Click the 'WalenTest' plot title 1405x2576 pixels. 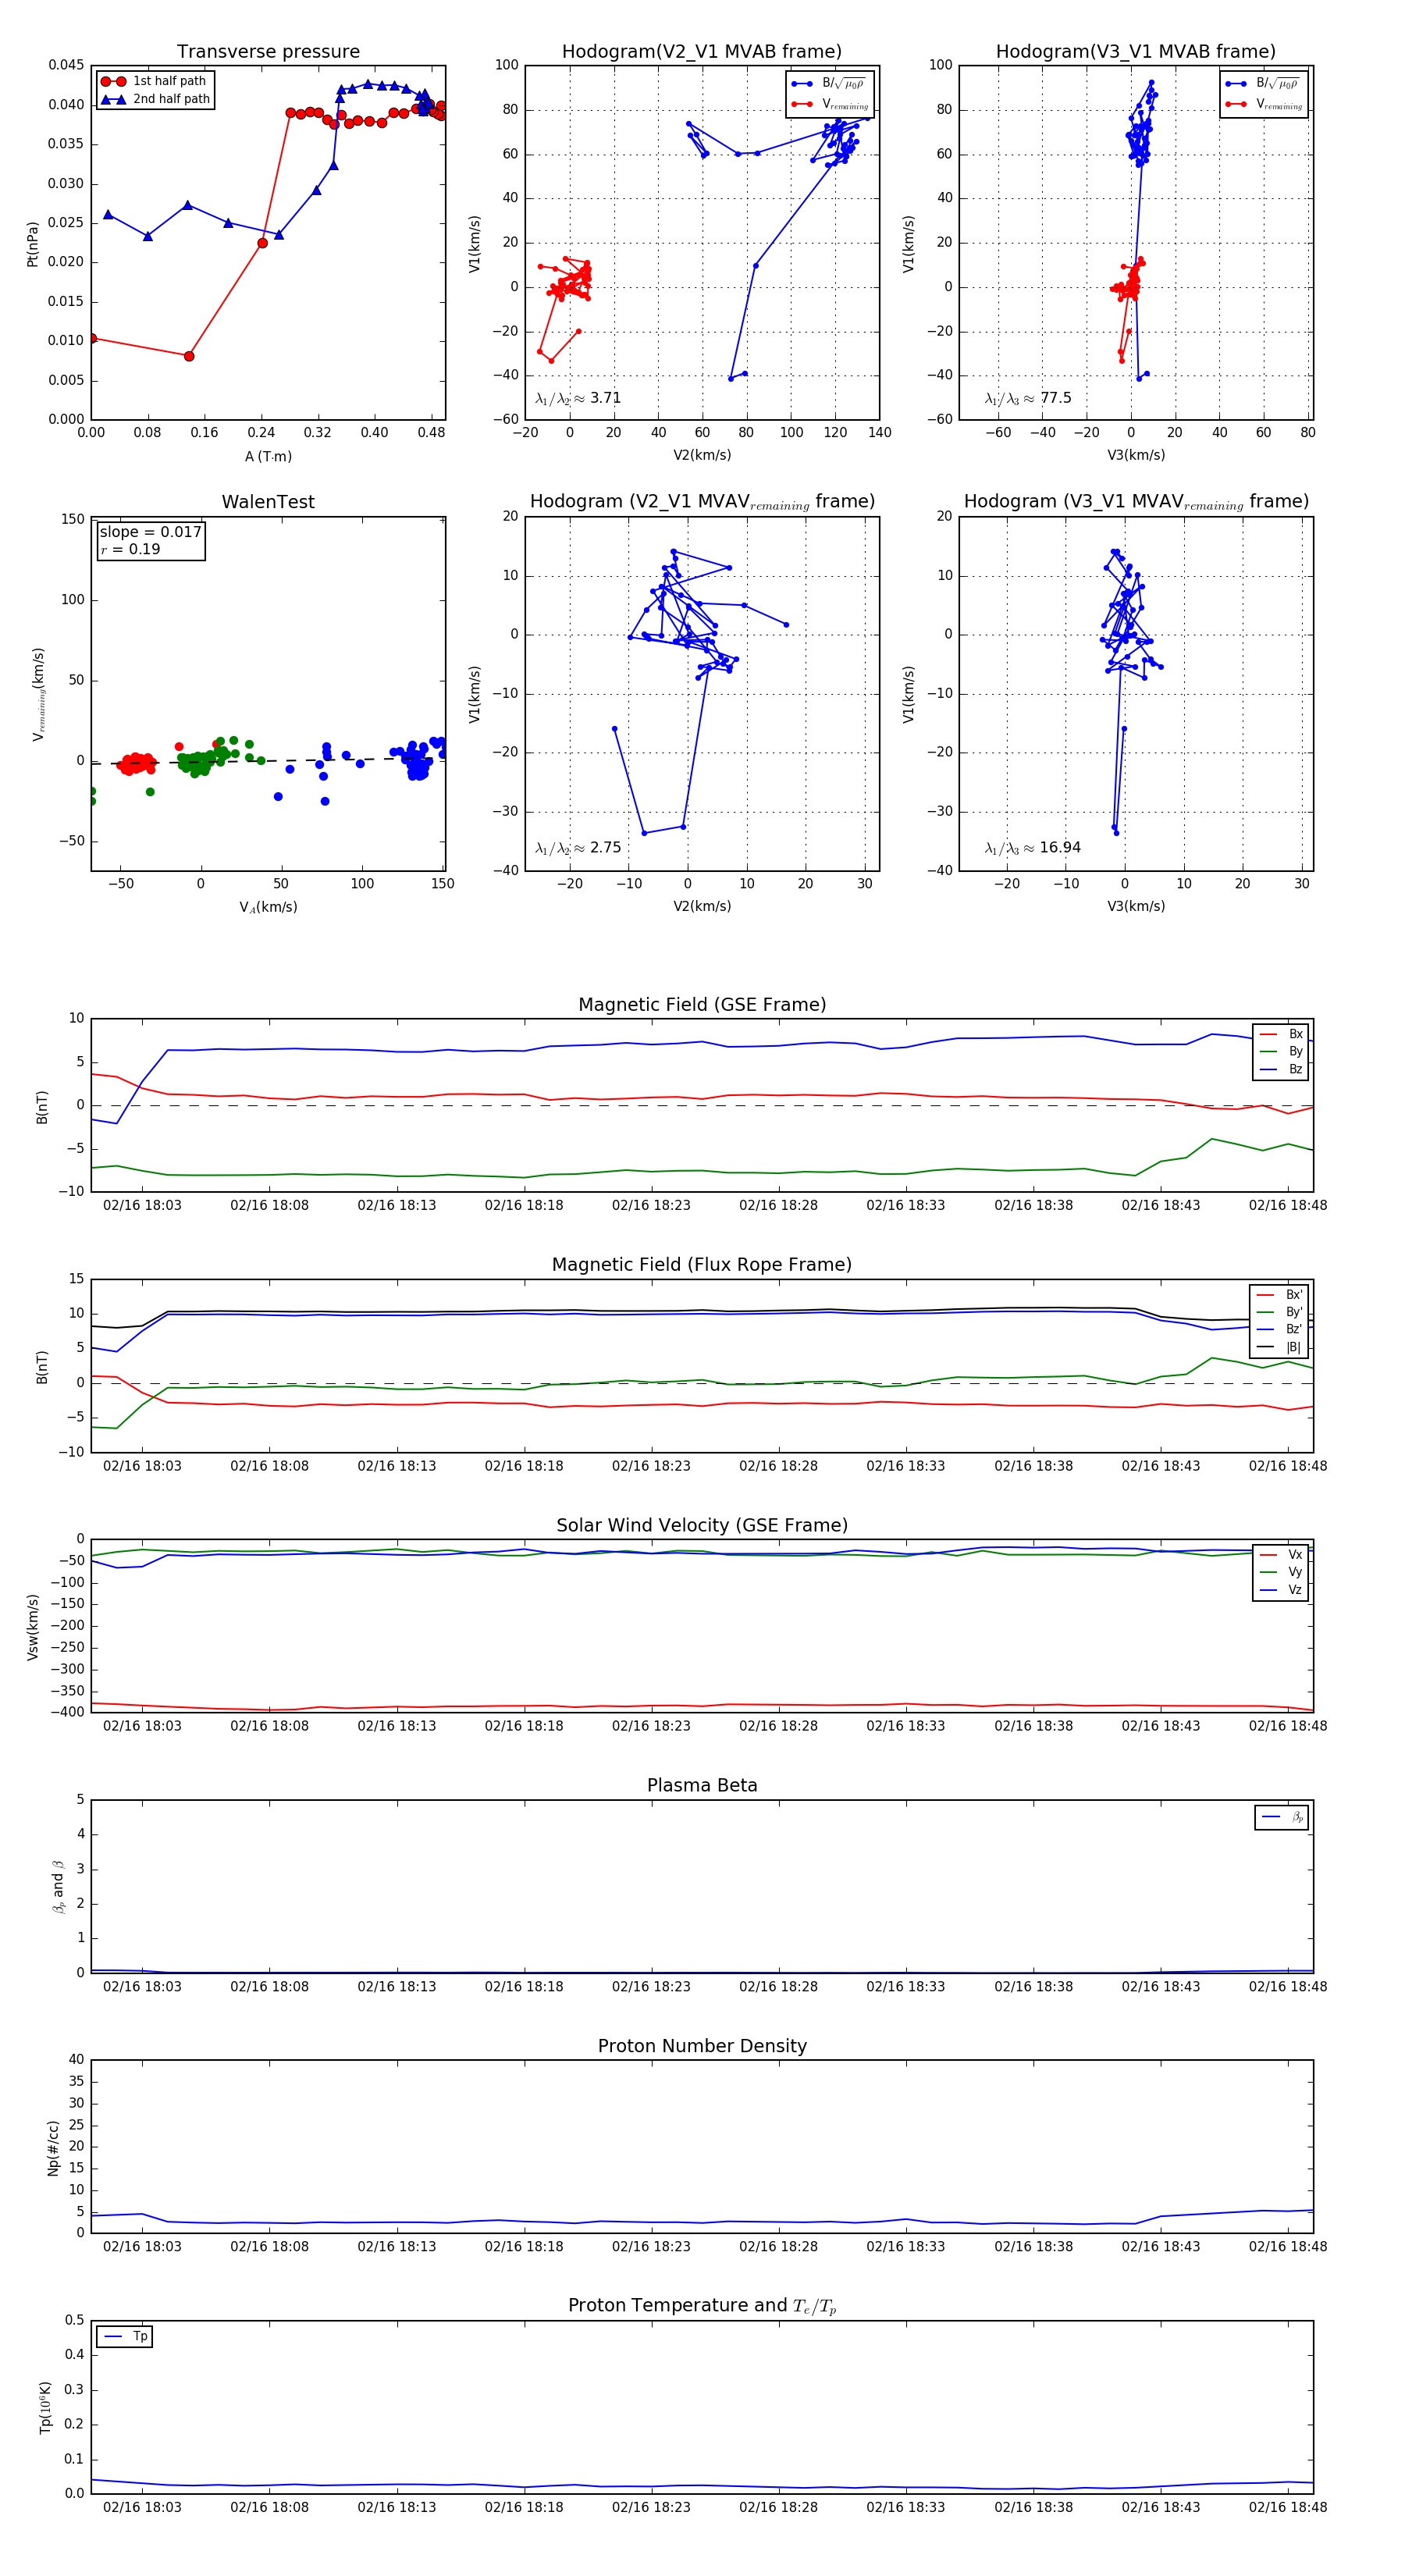tap(268, 502)
